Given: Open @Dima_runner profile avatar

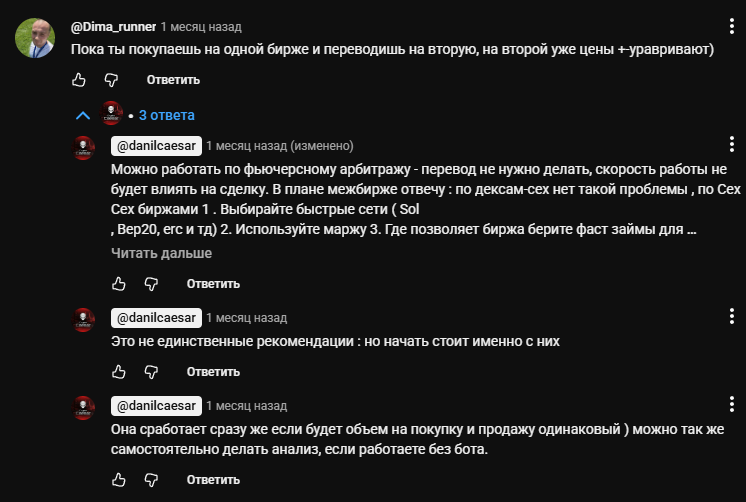Looking at the screenshot, I should 35,38.
